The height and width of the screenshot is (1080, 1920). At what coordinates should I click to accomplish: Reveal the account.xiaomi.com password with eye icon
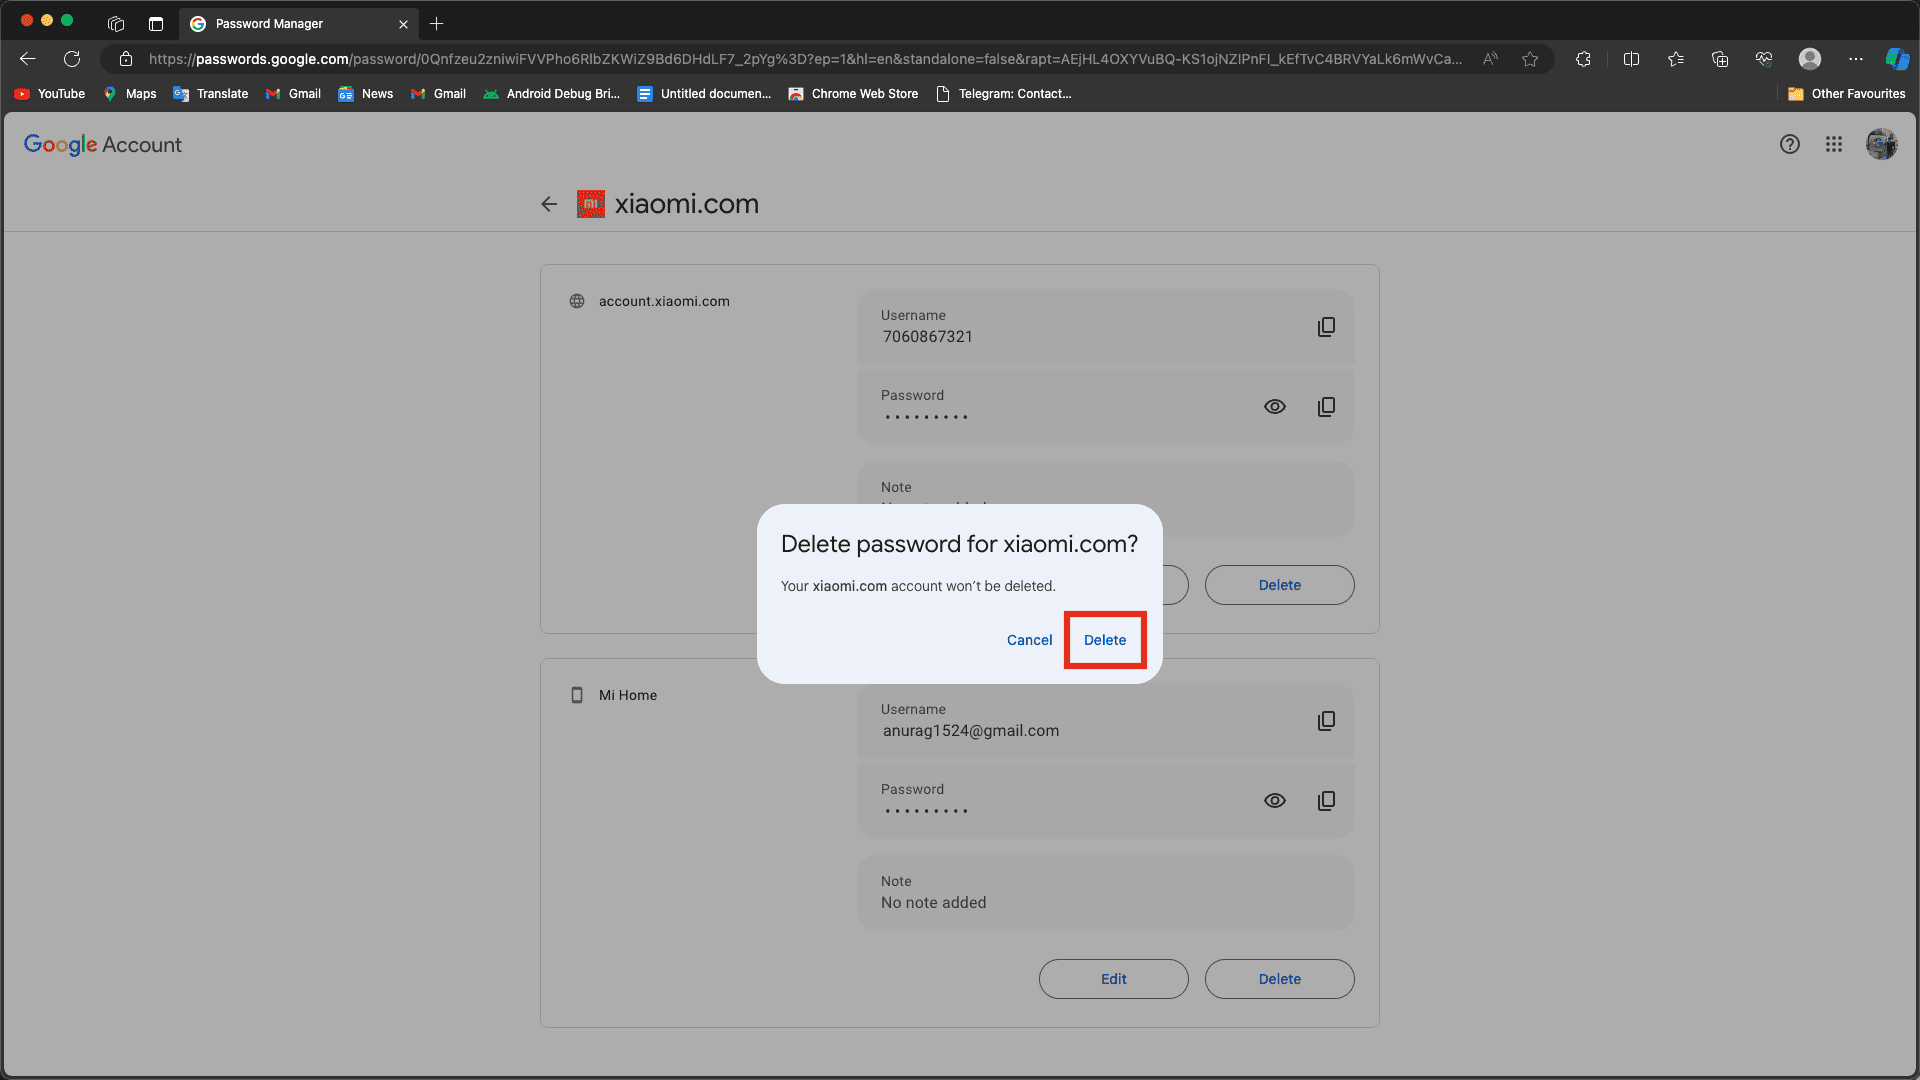[1274, 407]
